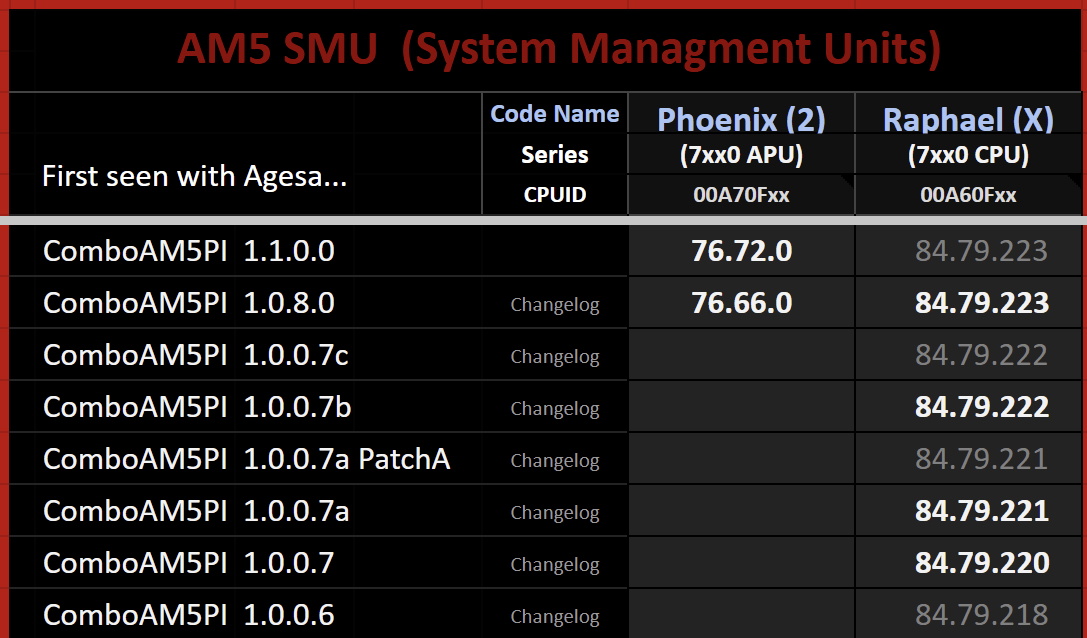Screen dimensions: 1087x638
Task: Open Changelog link for 1.0.0.7a PatchA
Action: click(555, 460)
